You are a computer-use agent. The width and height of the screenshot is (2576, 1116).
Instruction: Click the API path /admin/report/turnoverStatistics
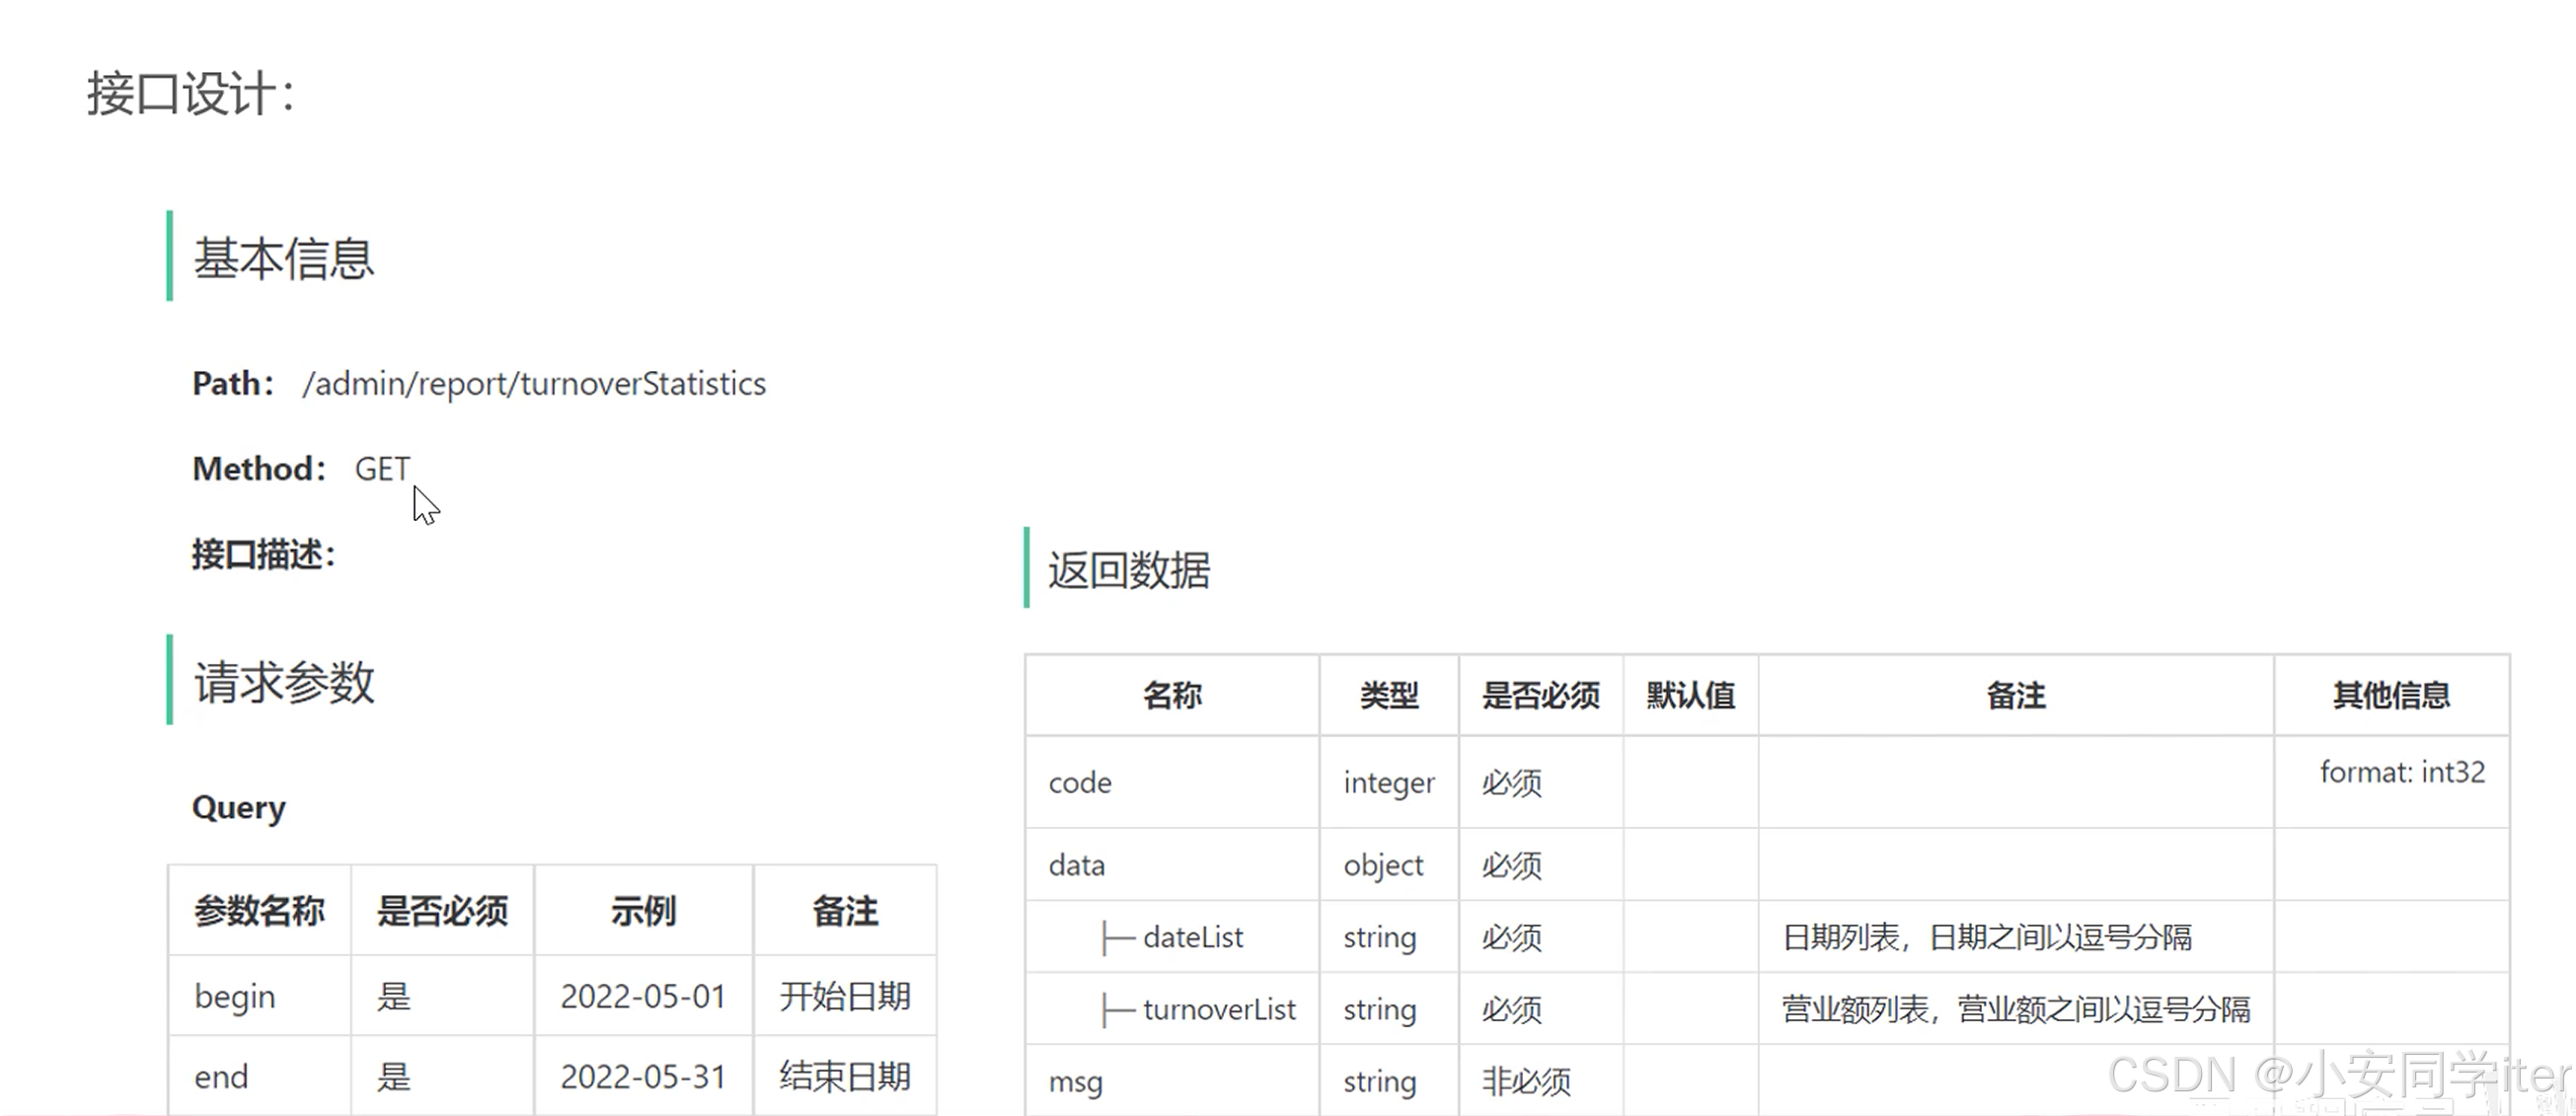(534, 384)
